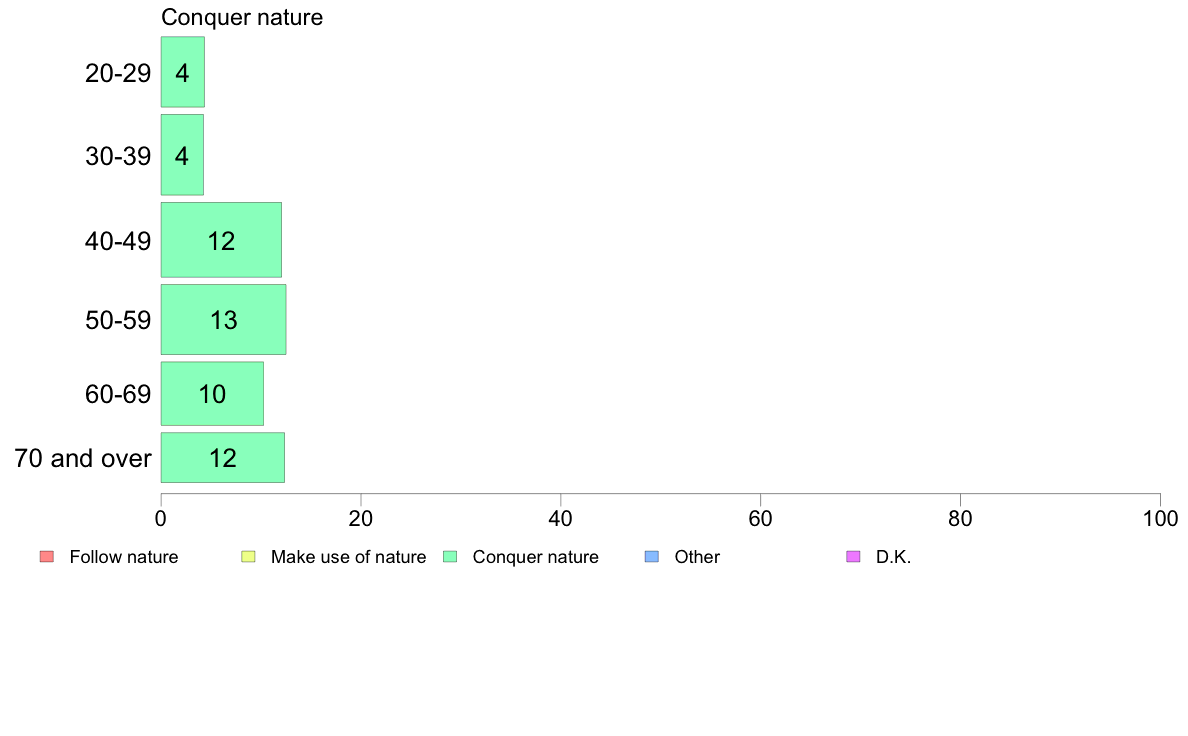
Task: Select the 70 and over bar
Action: click(x=223, y=457)
